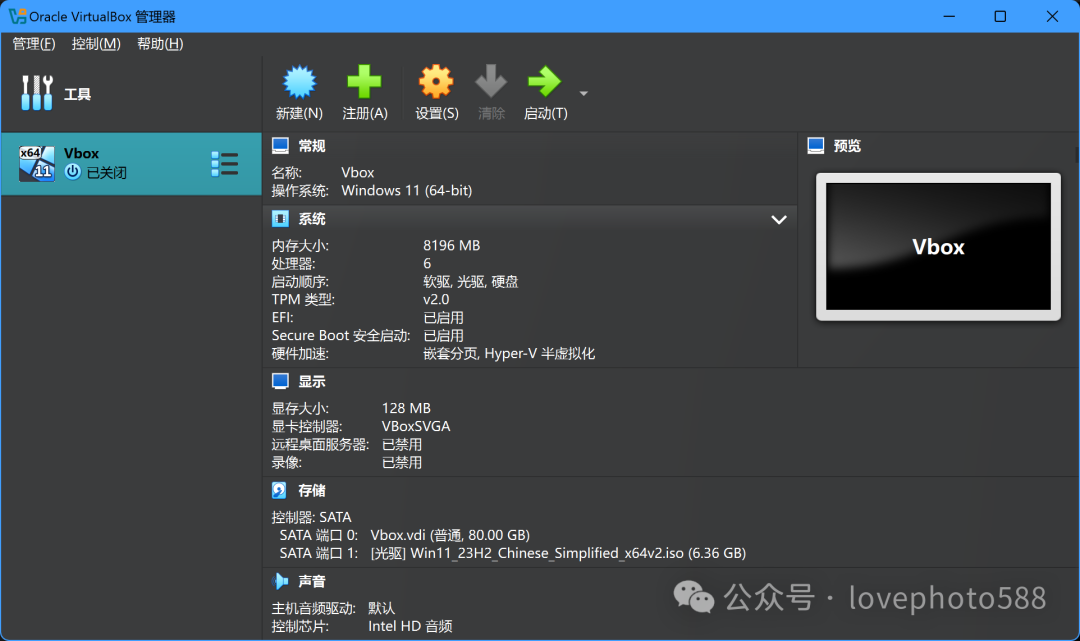This screenshot has width=1080, height=641.
Task: Start the VM with 启动(T) arrow
Action: click(544, 81)
